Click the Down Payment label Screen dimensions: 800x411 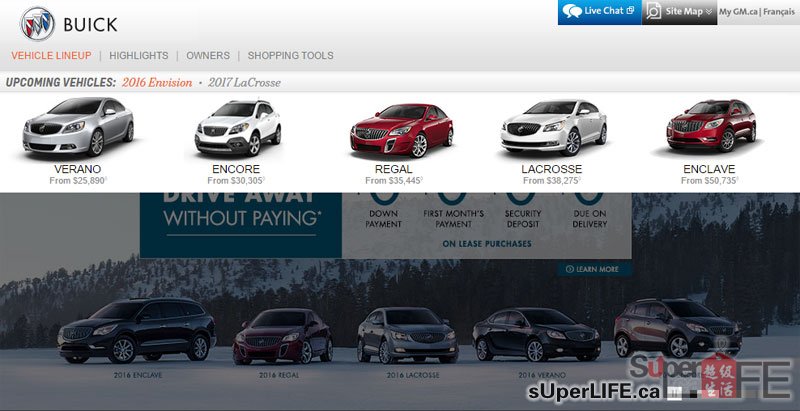(384, 219)
